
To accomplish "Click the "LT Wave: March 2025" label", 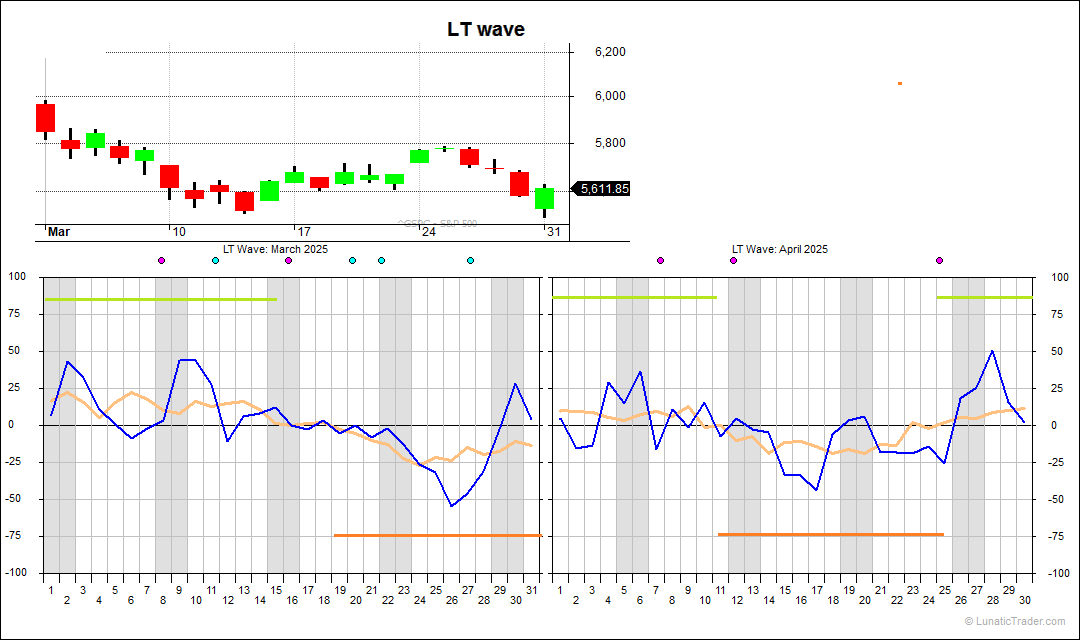I will (275, 249).
